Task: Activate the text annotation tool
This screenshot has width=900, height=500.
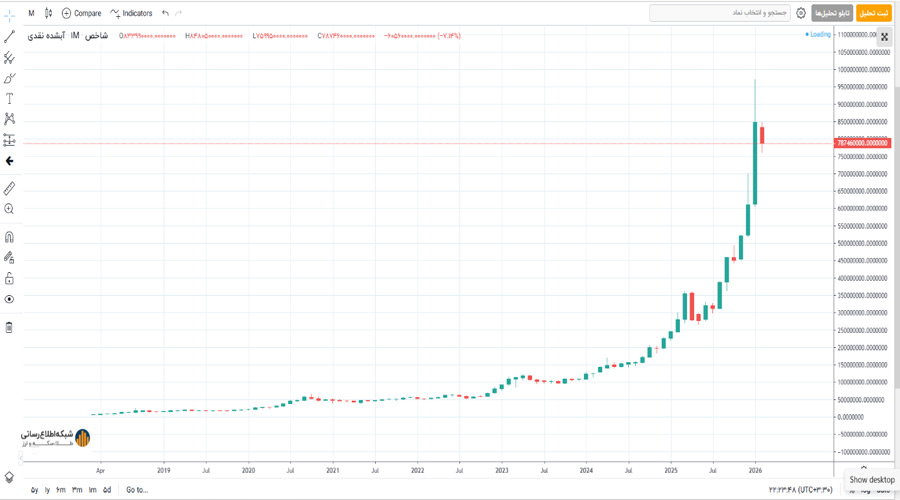Action: pos(9,99)
